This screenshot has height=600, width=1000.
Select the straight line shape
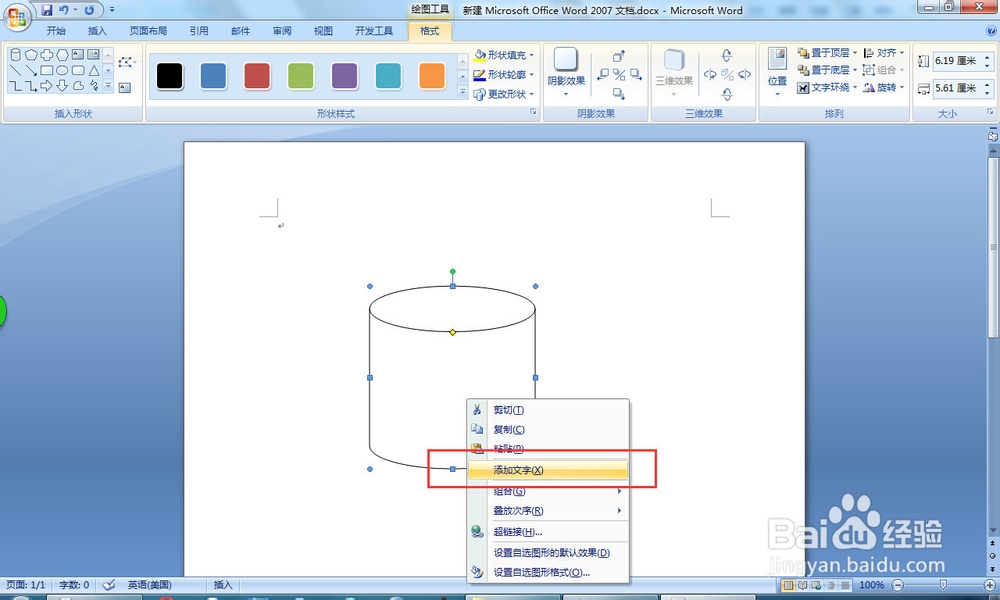coord(16,70)
